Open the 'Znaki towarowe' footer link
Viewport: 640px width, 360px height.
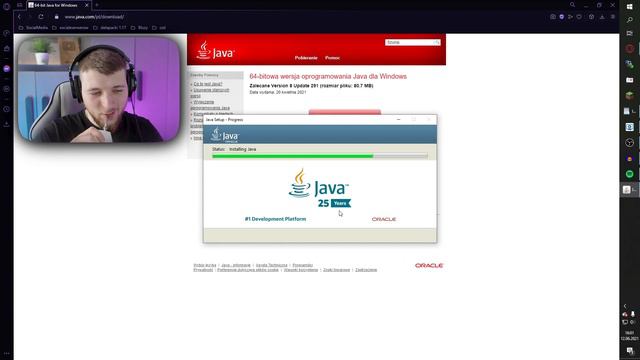coord(336,270)
